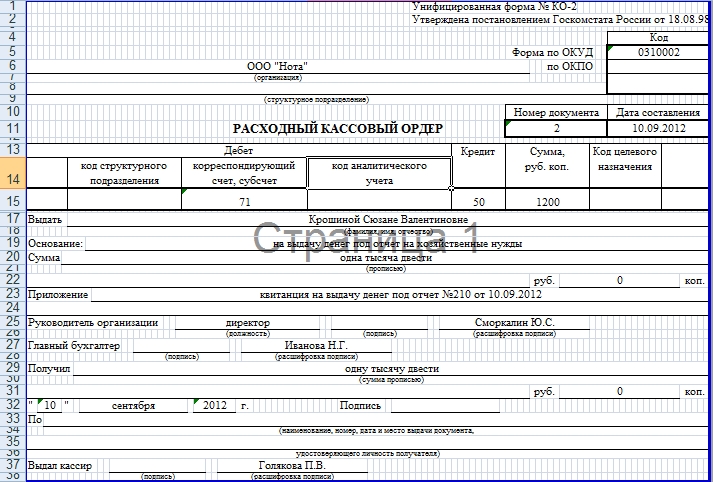
Task: Click the 'По' label in row 33
Action: tap(35, 419)
